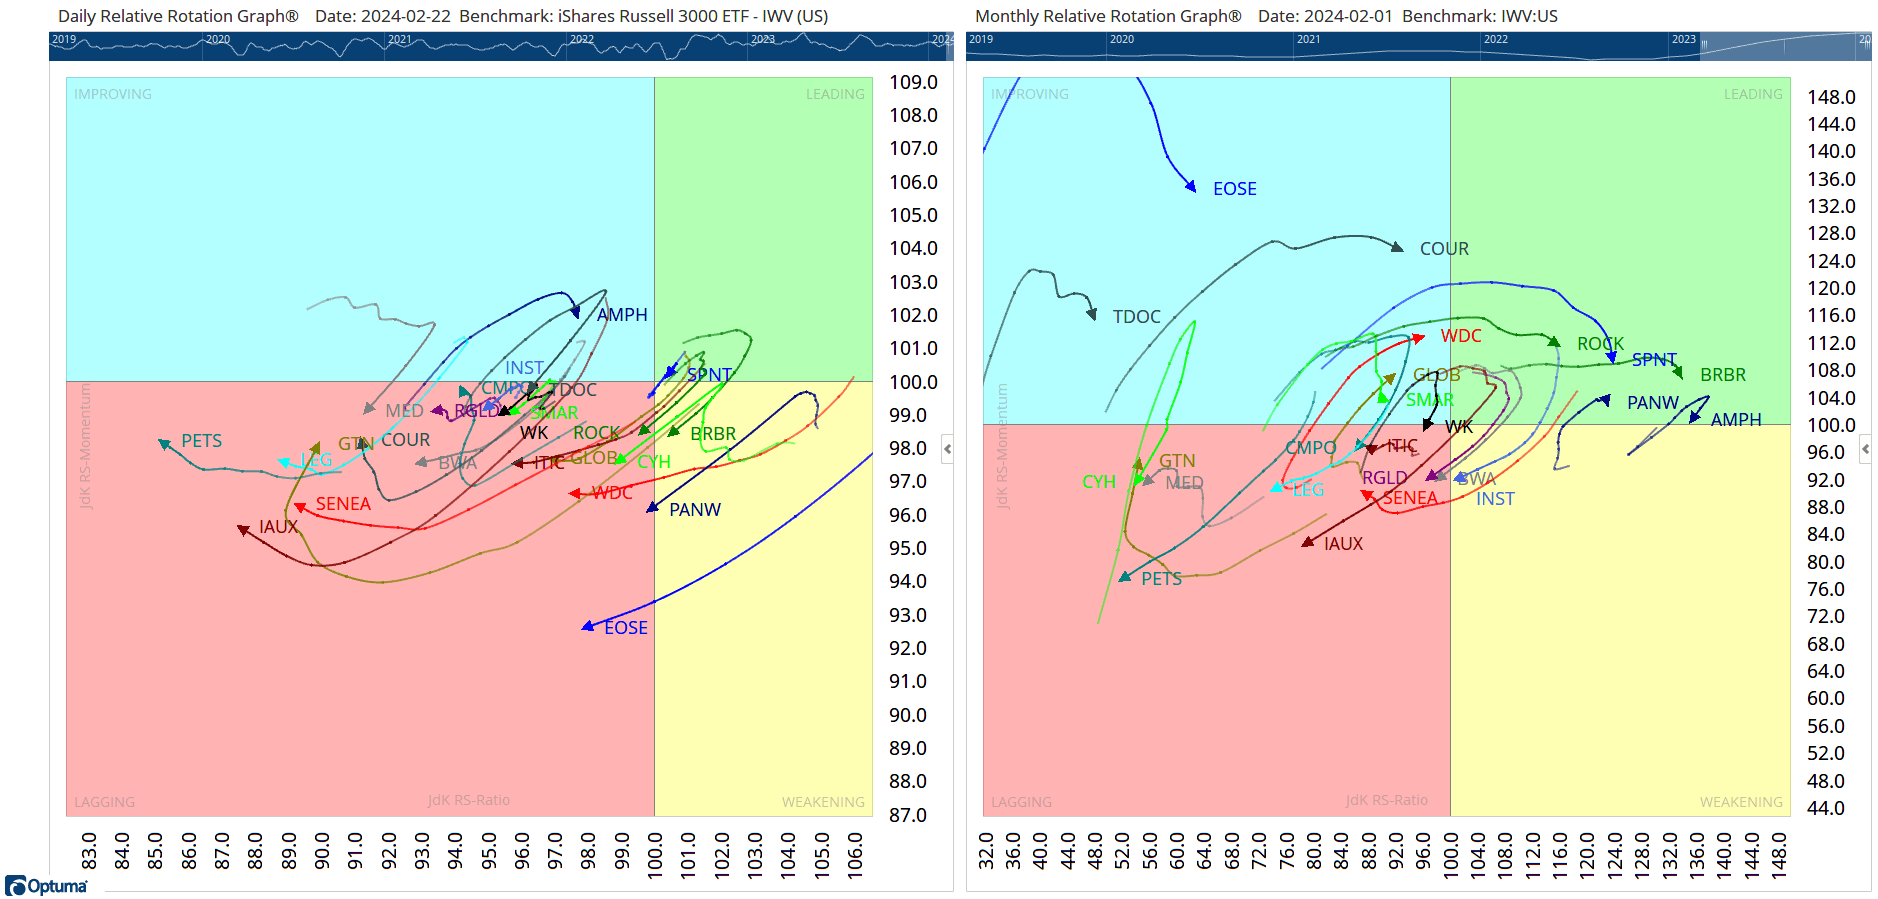Select the SENEA label in the monthly graph

(x=1410, y=498)
